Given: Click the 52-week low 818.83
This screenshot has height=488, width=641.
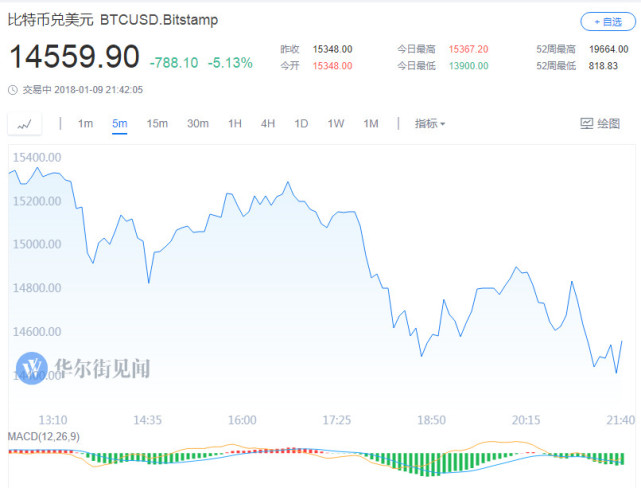Looking at the screenshot, I should point(603,66).
